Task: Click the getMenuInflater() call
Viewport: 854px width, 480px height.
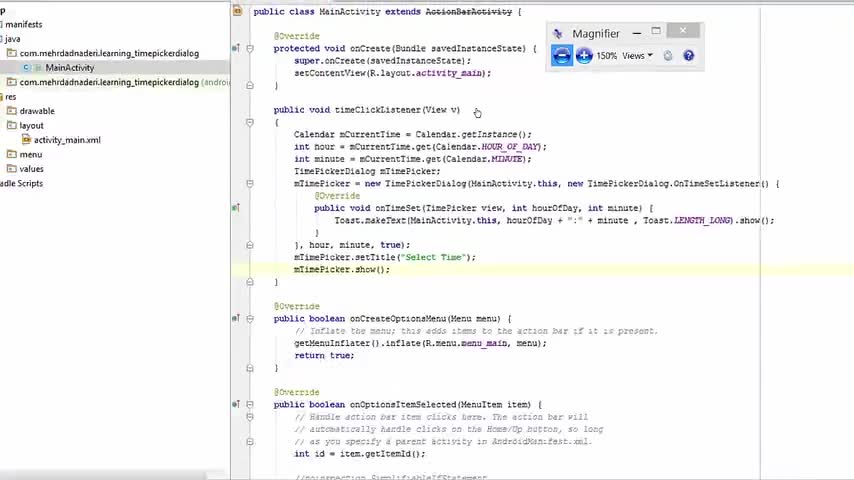Action: 337,343
